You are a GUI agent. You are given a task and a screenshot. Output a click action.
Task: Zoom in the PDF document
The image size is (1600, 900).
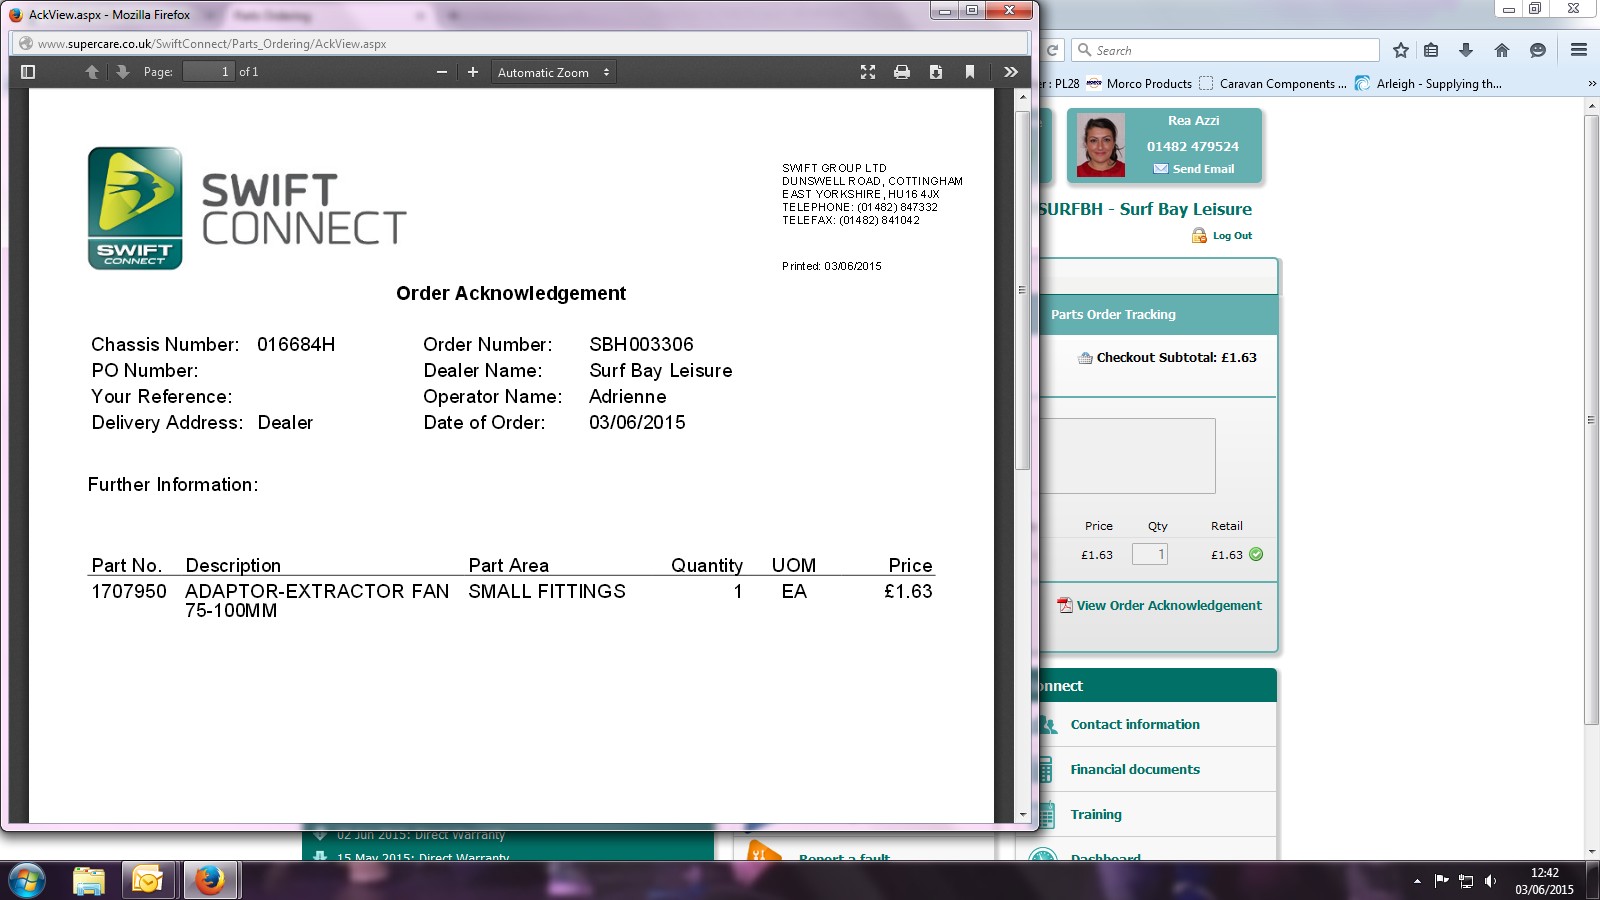coord(473,72)
